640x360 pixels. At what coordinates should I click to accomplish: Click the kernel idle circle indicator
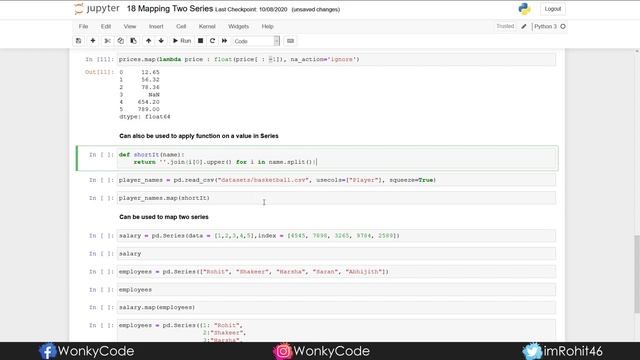(563, 27)
